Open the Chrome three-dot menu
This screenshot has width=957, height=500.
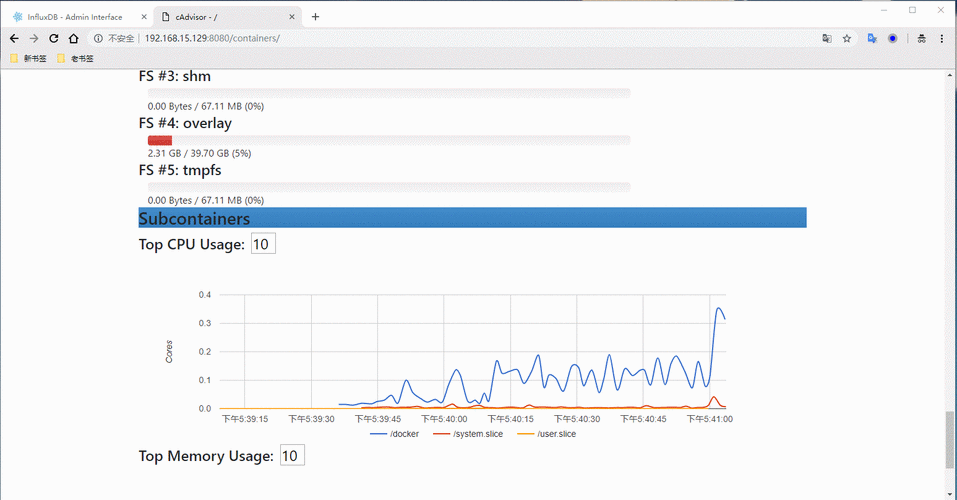(x=942, y=38)
